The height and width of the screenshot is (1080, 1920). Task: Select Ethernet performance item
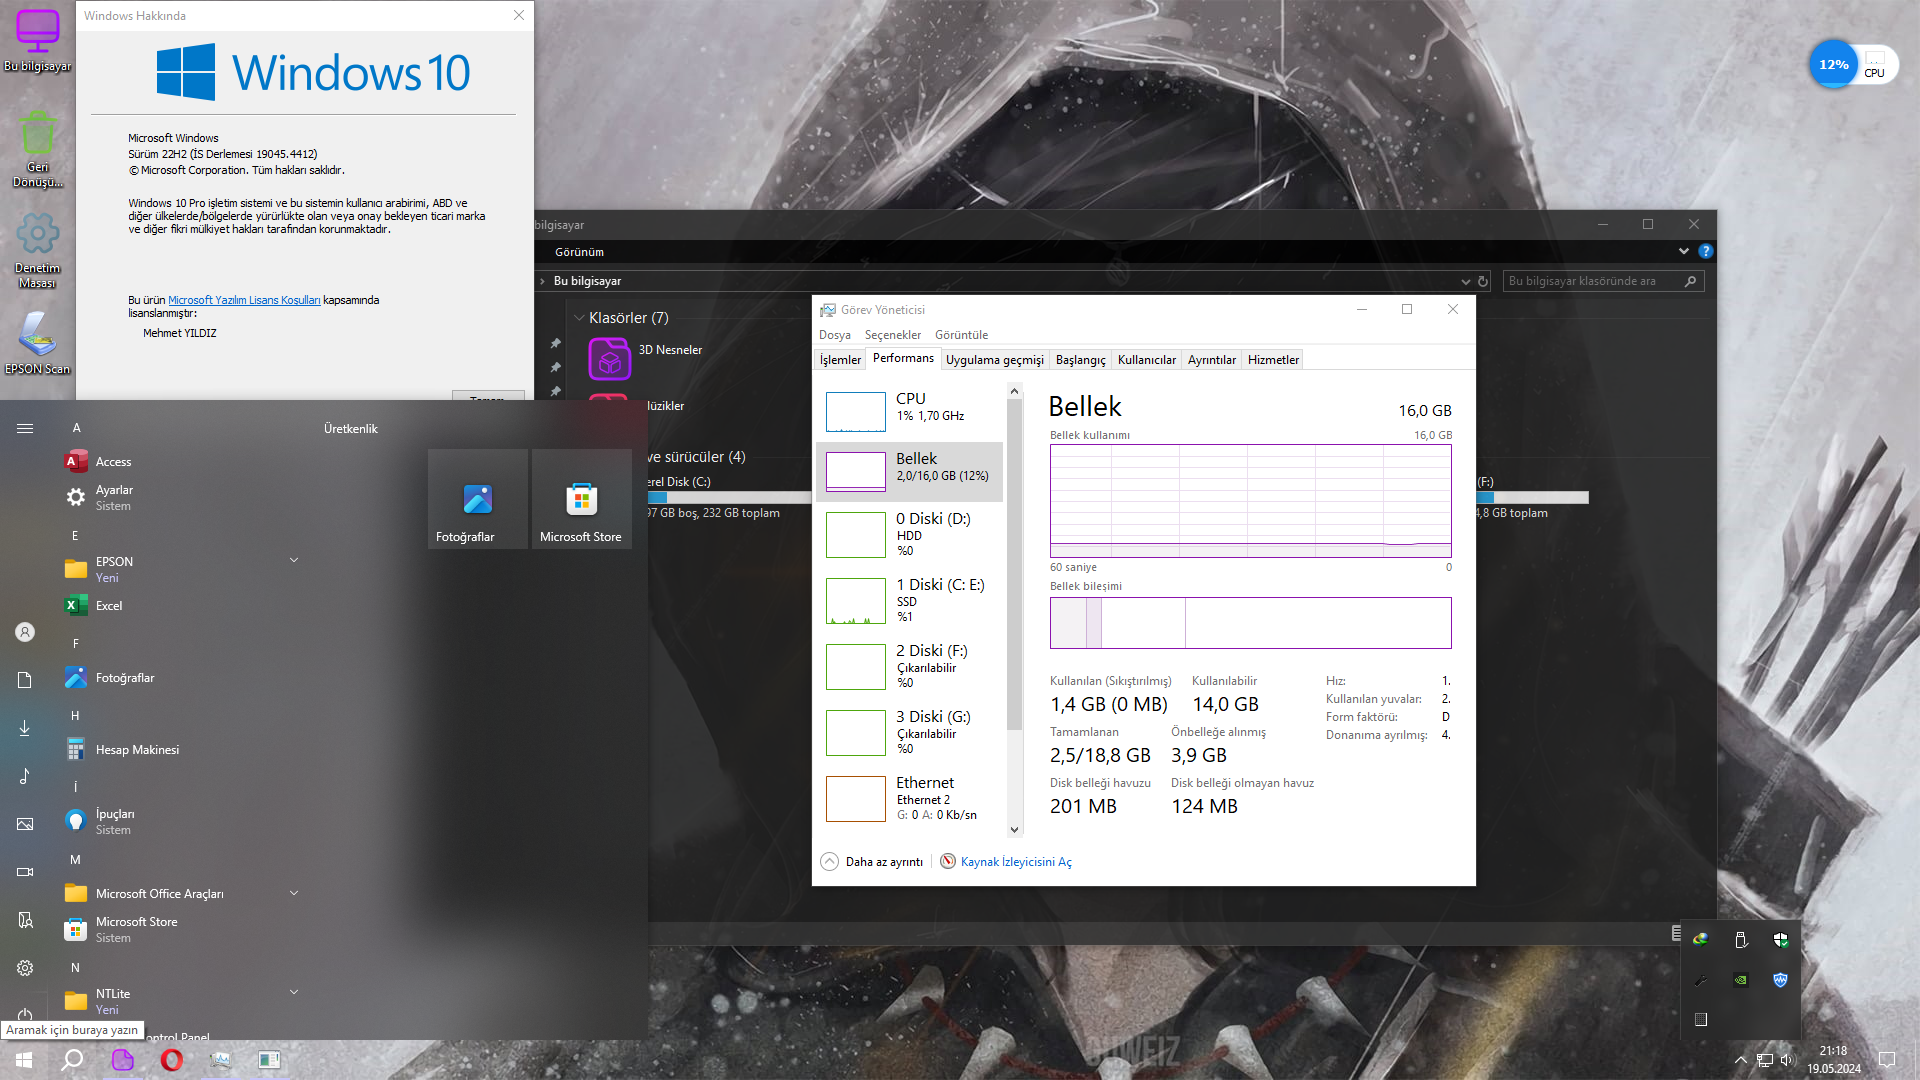(x=910, y=798)
